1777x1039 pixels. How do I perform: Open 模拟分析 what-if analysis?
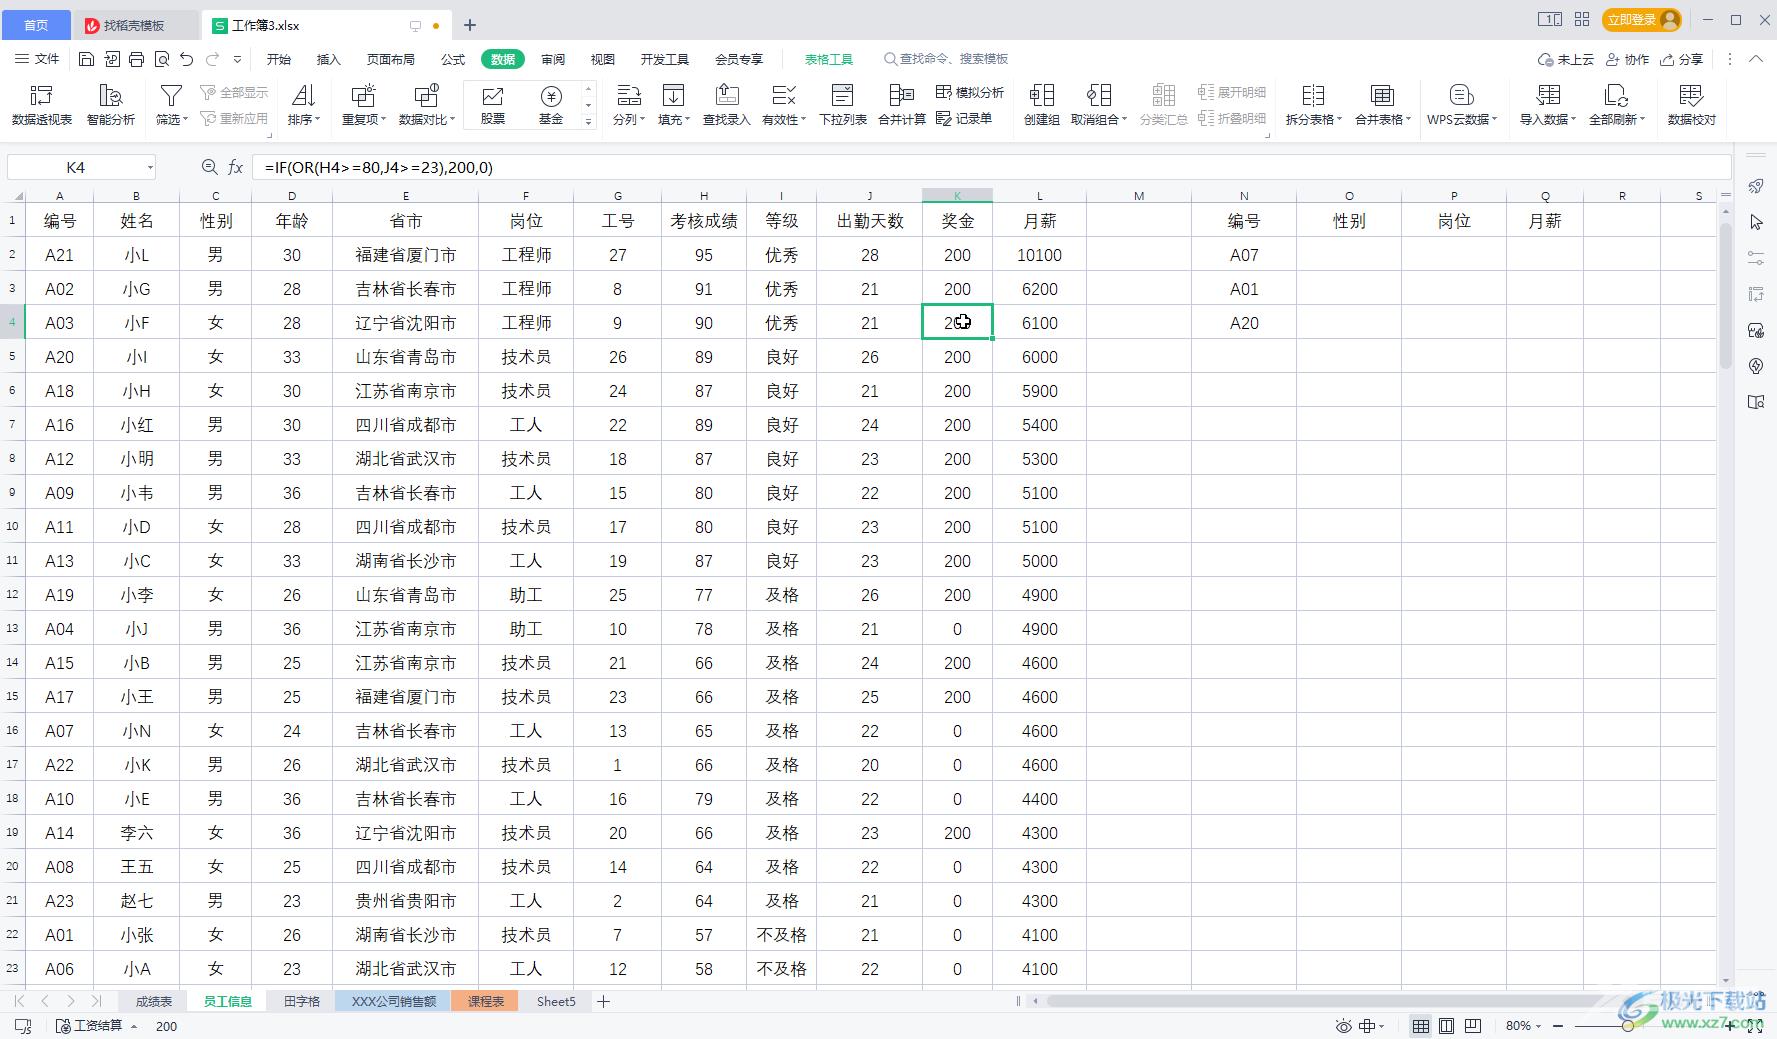coord(970,92)
